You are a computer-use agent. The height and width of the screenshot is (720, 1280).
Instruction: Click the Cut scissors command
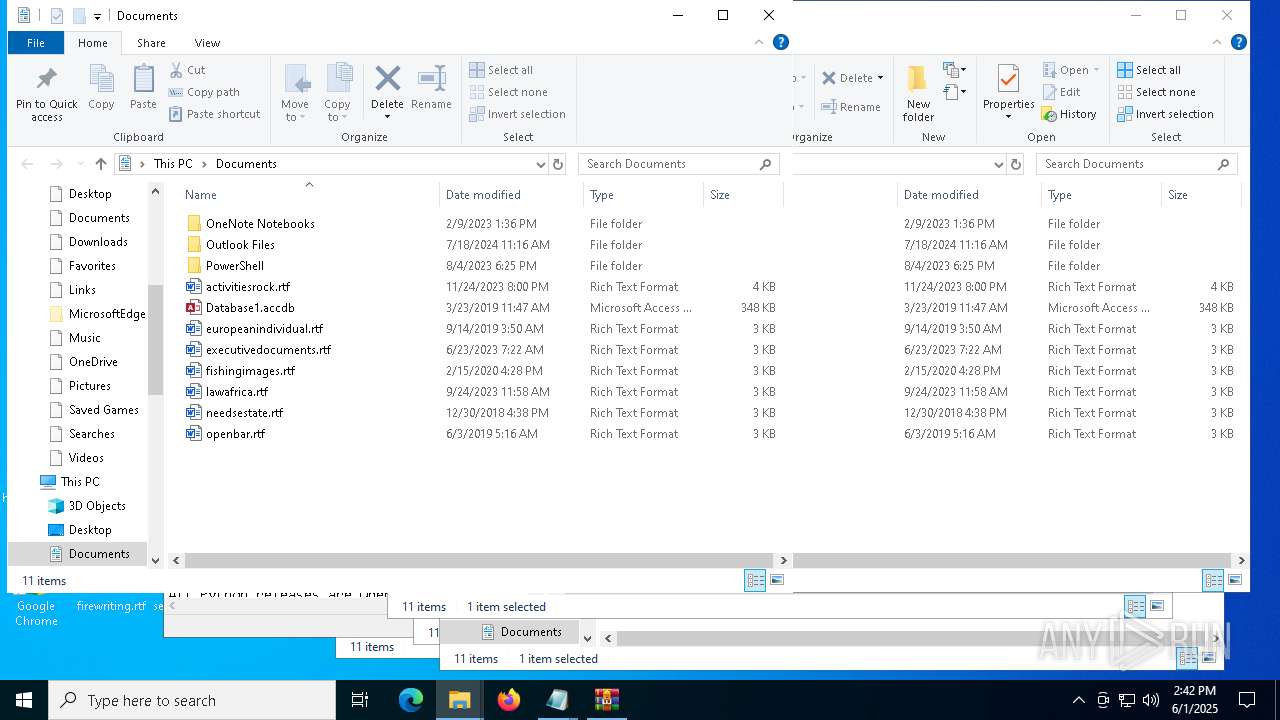[x=188, y=70]
